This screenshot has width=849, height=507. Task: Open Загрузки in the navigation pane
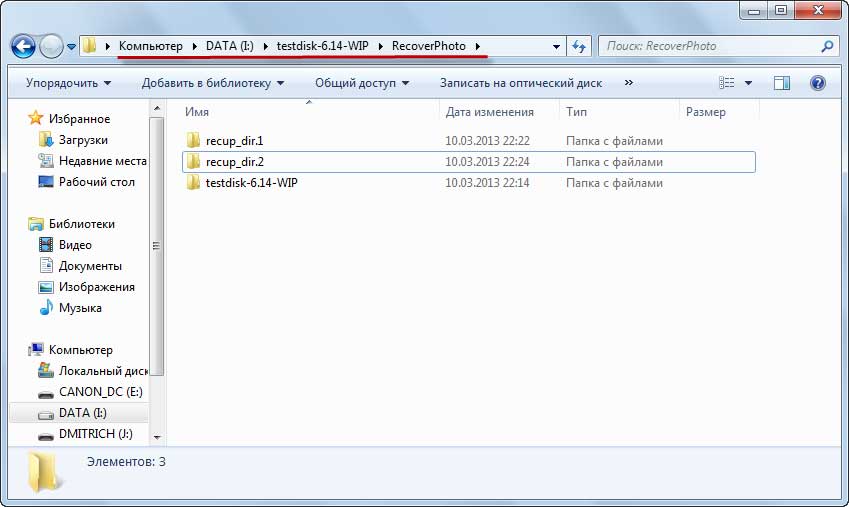[83, 140]
